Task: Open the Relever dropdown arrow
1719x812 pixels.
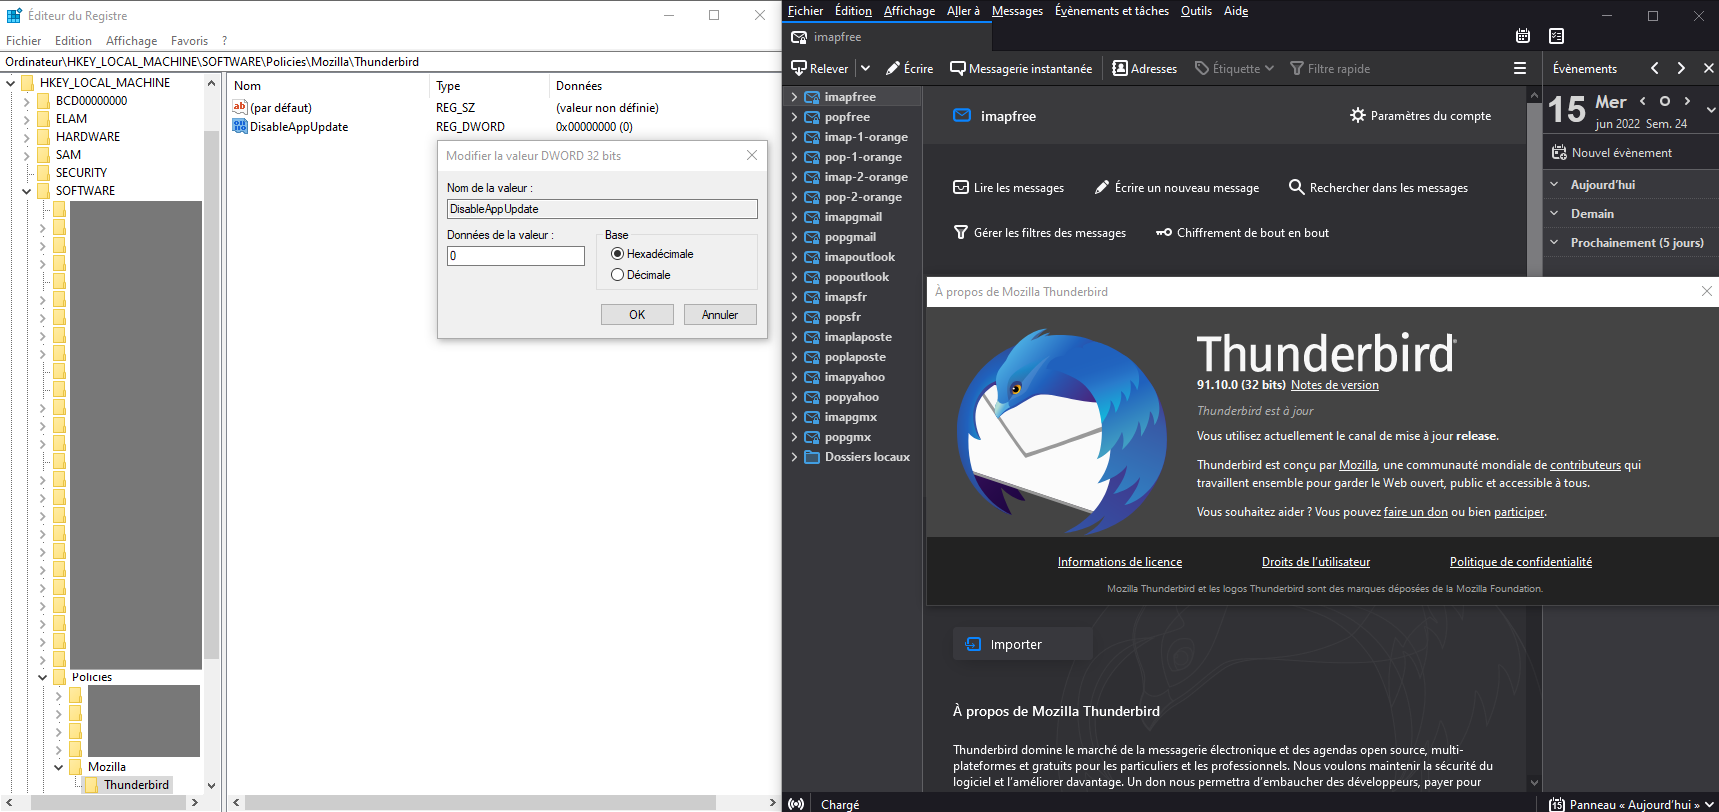Action: [865, 69]
